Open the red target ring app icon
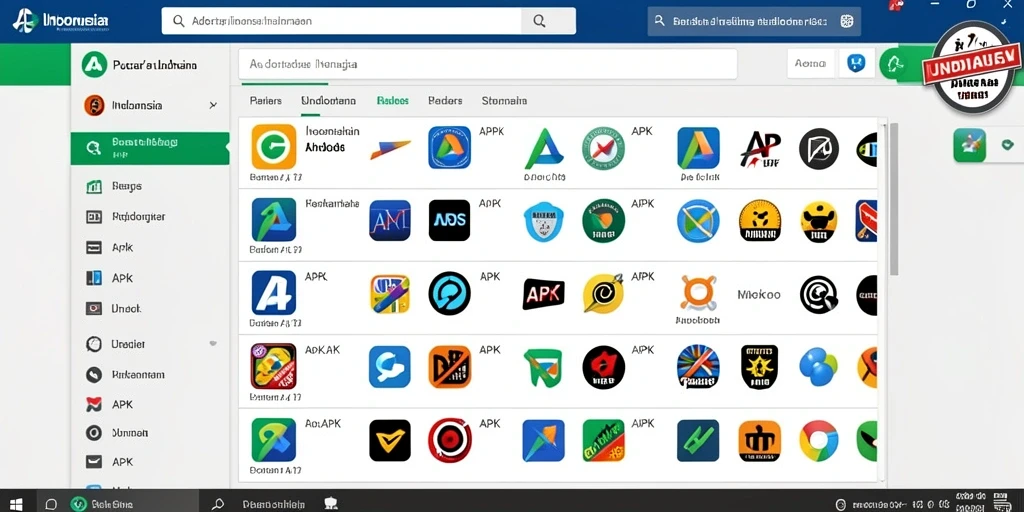The image size is (1024, 512). point(449,440)
